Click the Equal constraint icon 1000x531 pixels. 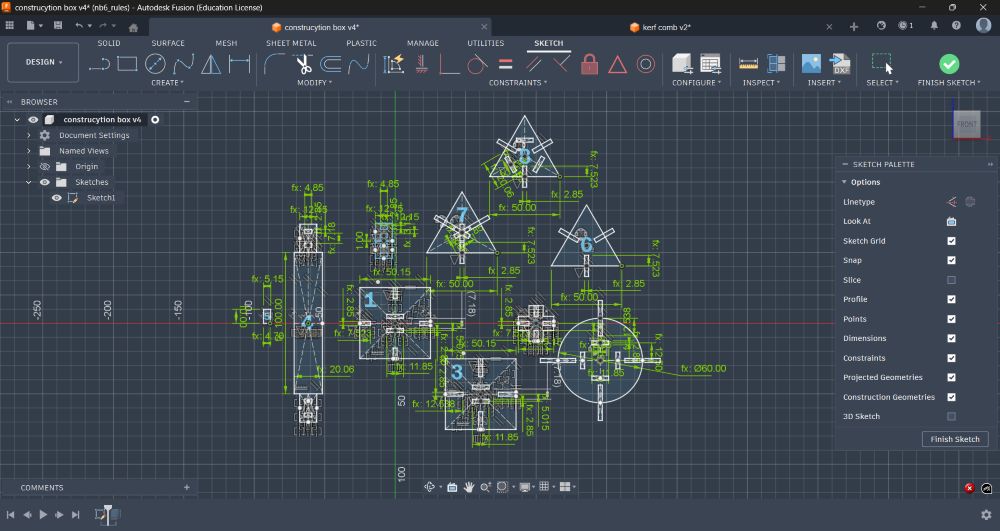click(506, 64)
